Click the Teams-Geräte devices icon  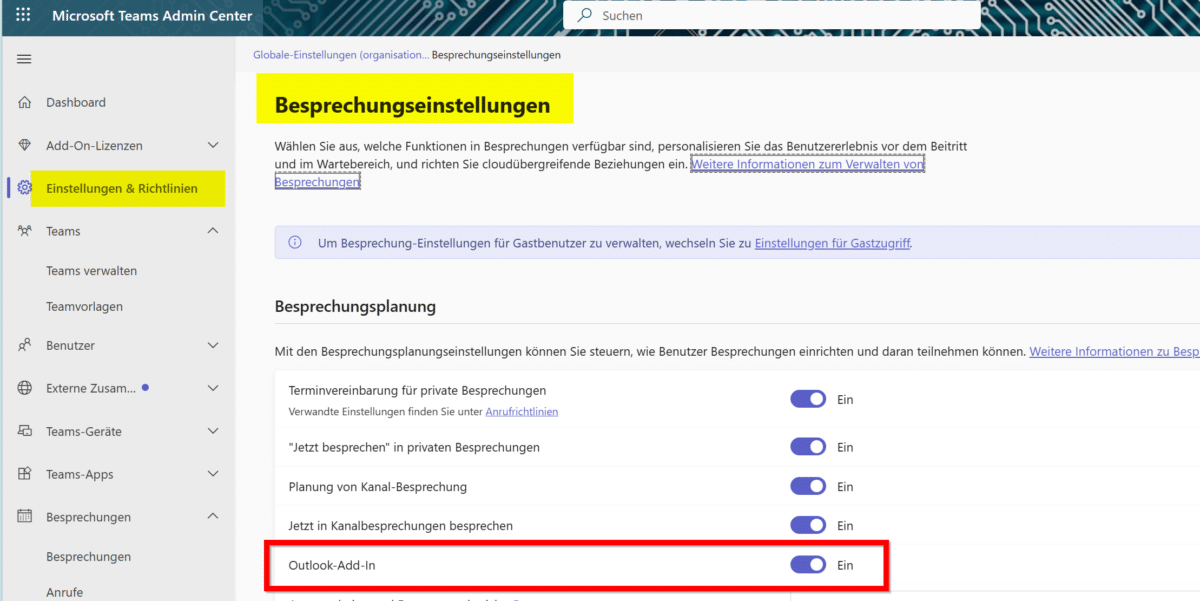[25, 431]
